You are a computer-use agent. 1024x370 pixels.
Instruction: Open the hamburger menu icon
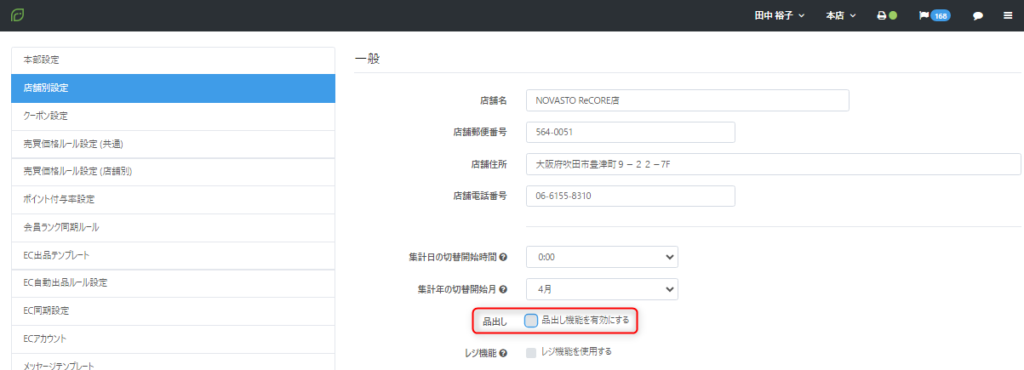tap(1008, 16)
